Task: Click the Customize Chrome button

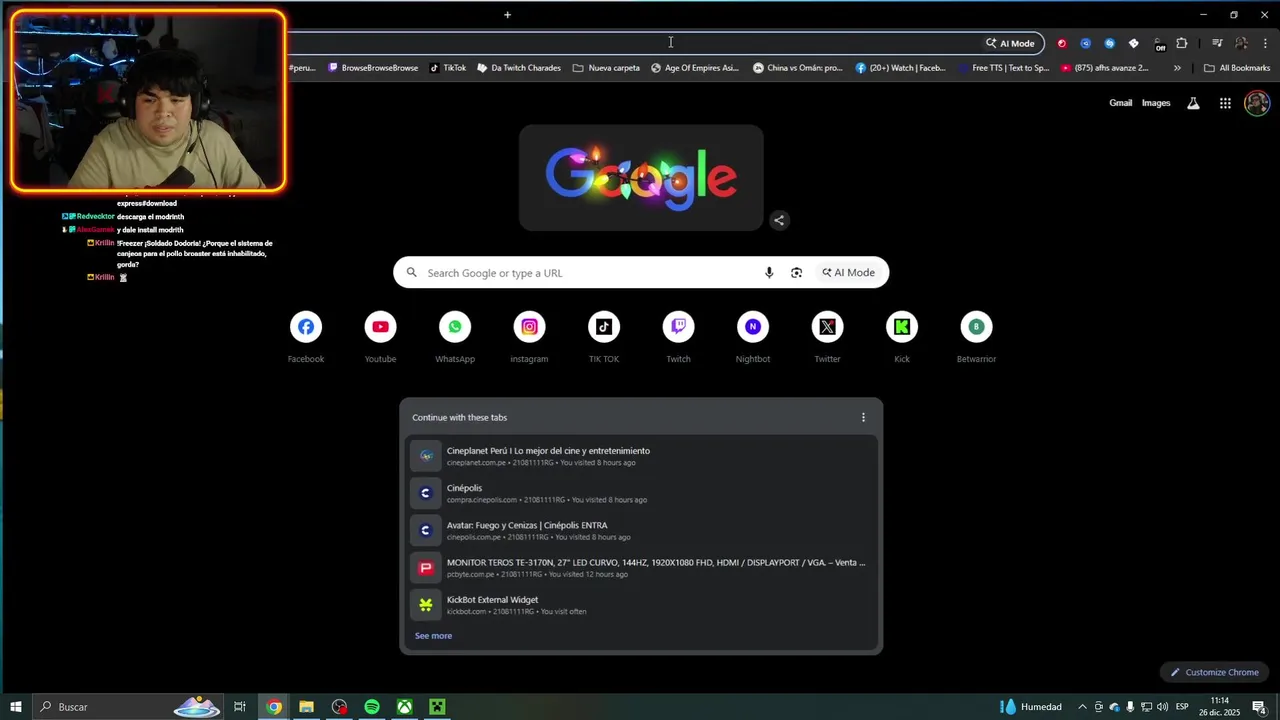Action: 1214,672
